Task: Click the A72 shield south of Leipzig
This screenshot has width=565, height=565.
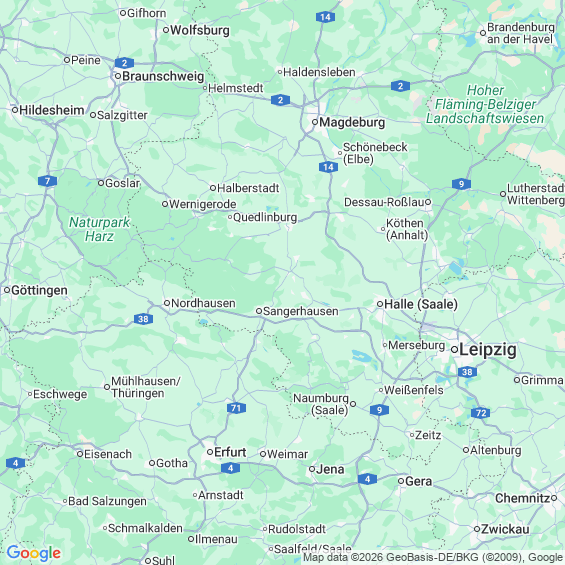Action: pyautogui.click(x=481, y=413)
